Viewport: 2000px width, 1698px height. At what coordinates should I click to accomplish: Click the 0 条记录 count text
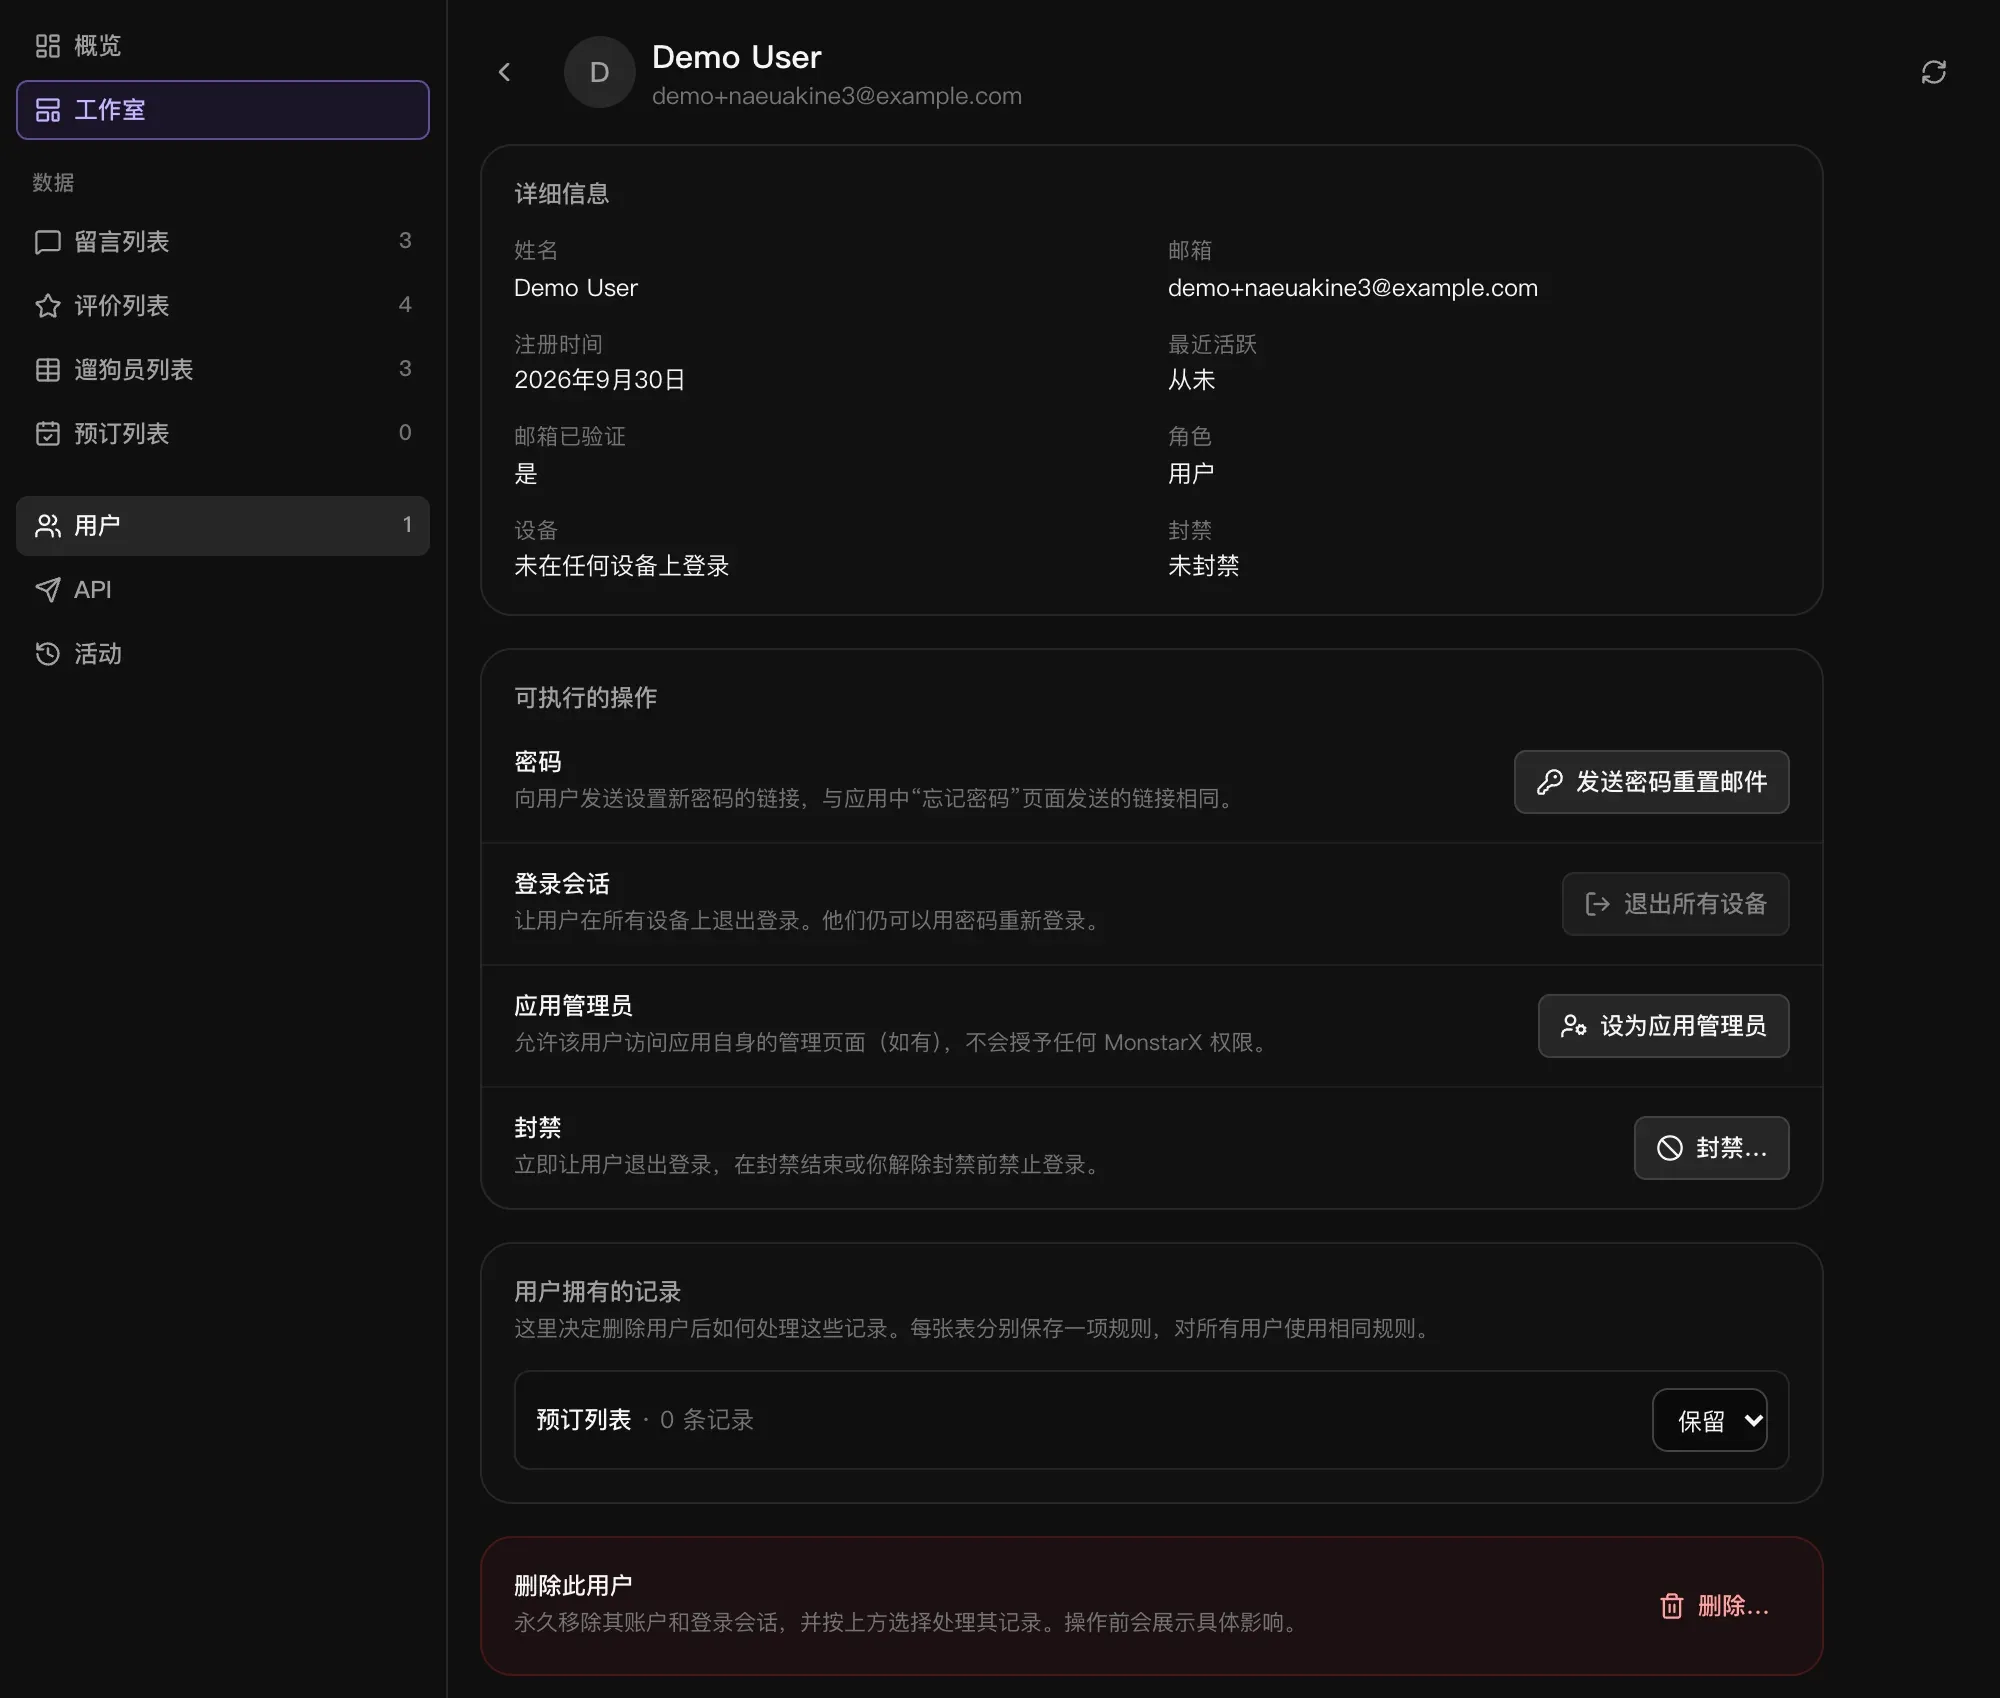706,1420
